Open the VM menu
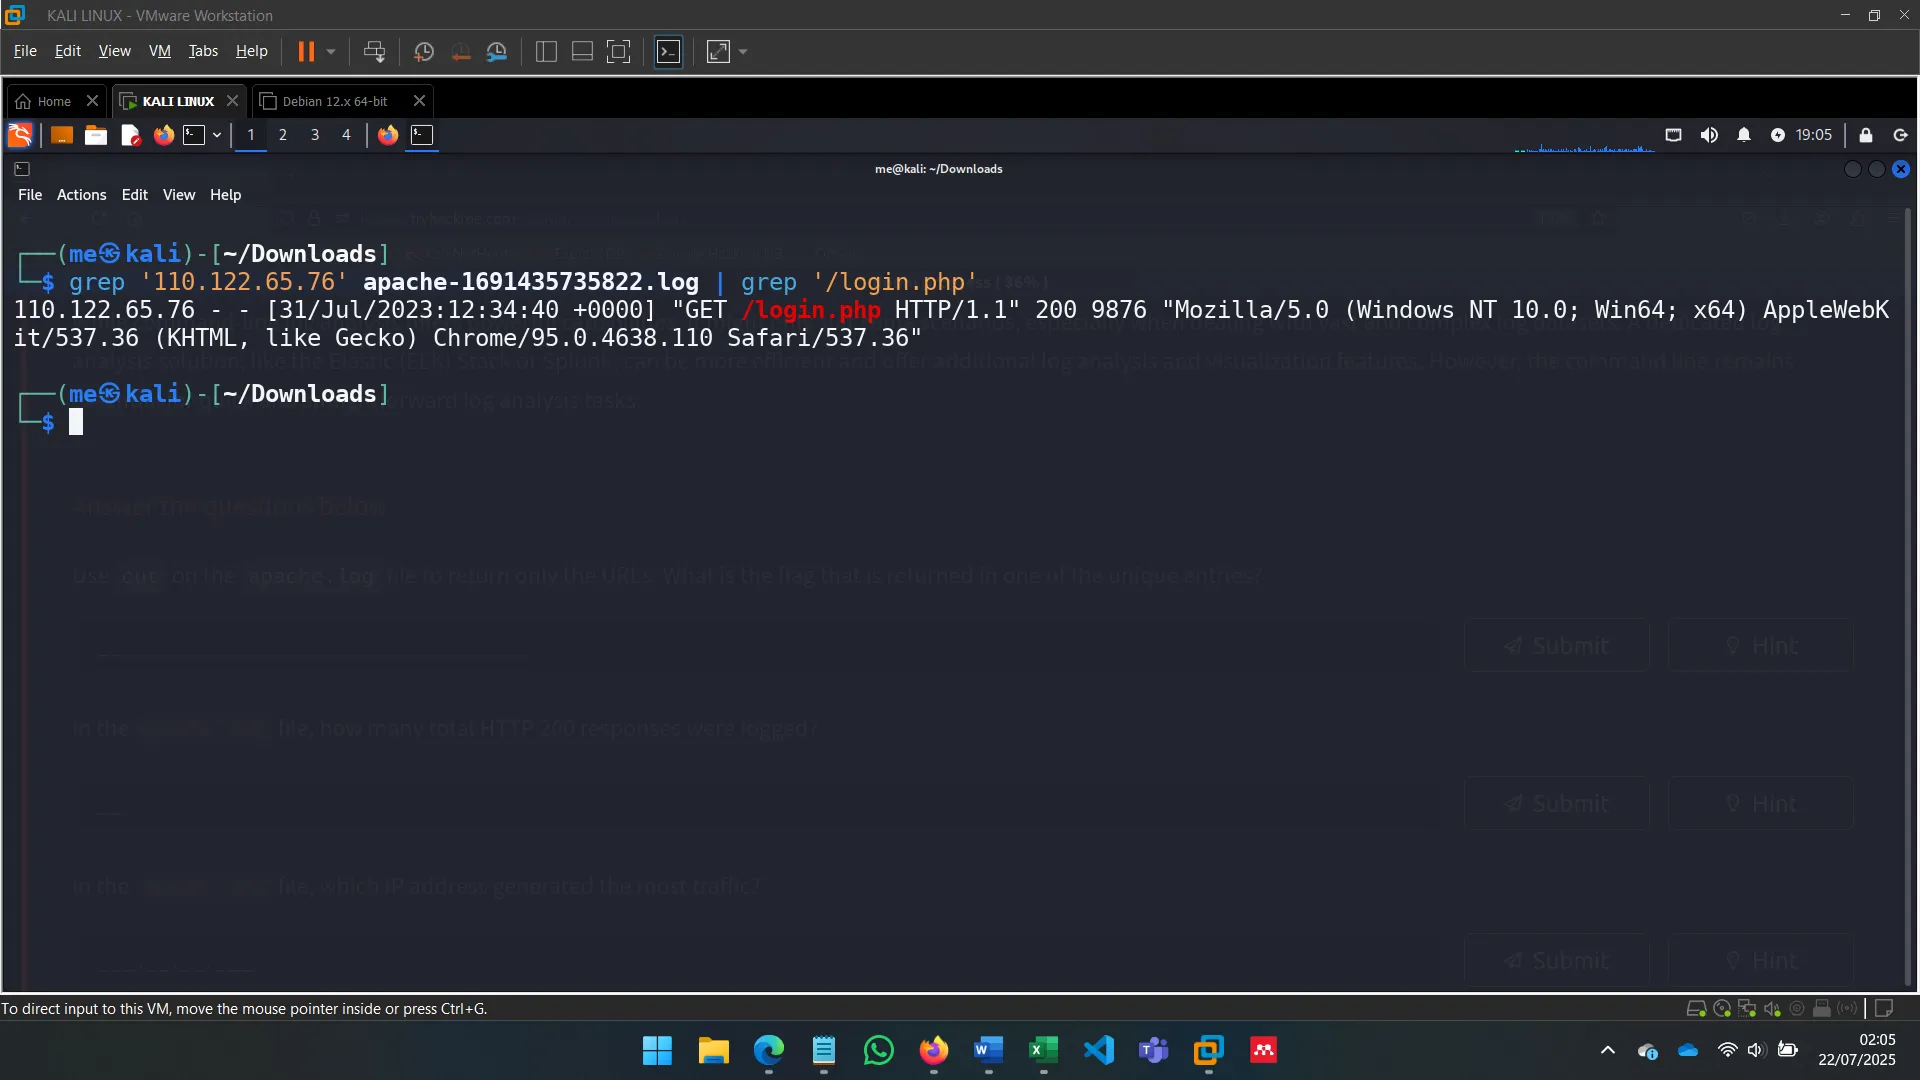This screenshot has height=1080, width=1920. tap(159, 51)
